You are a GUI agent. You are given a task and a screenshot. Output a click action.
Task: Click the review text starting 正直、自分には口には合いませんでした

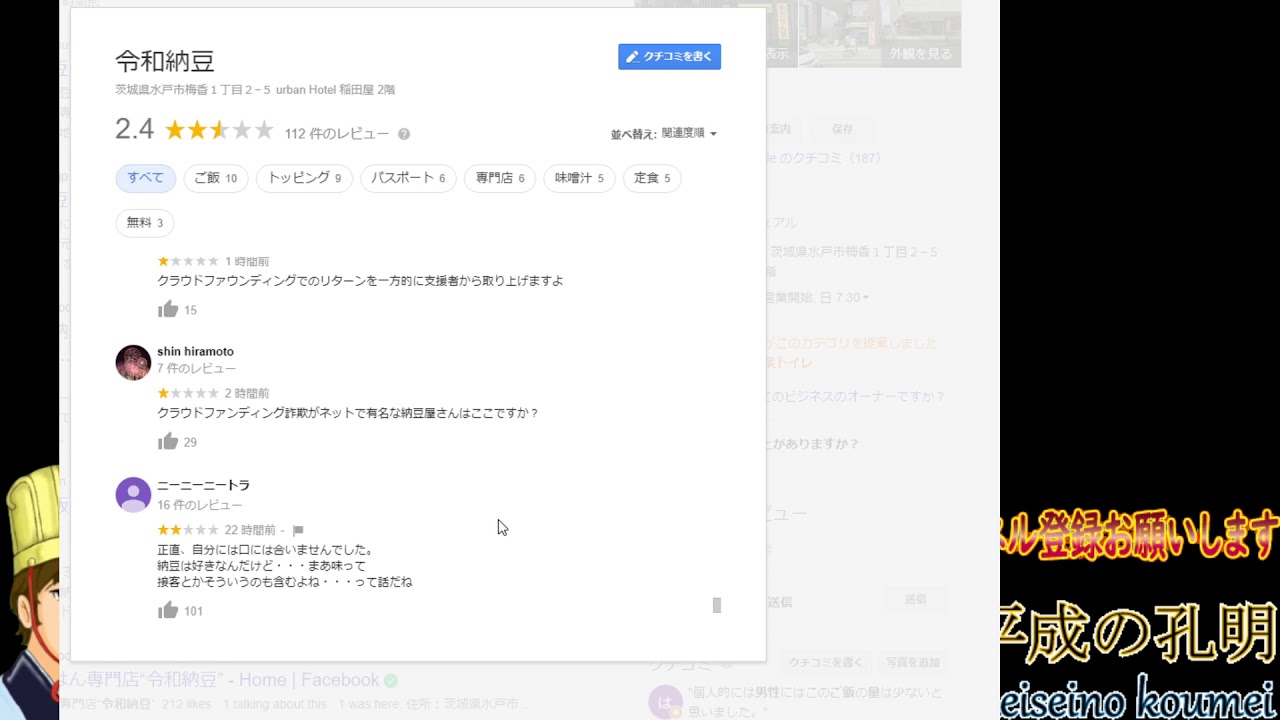(x=265, y=550)
